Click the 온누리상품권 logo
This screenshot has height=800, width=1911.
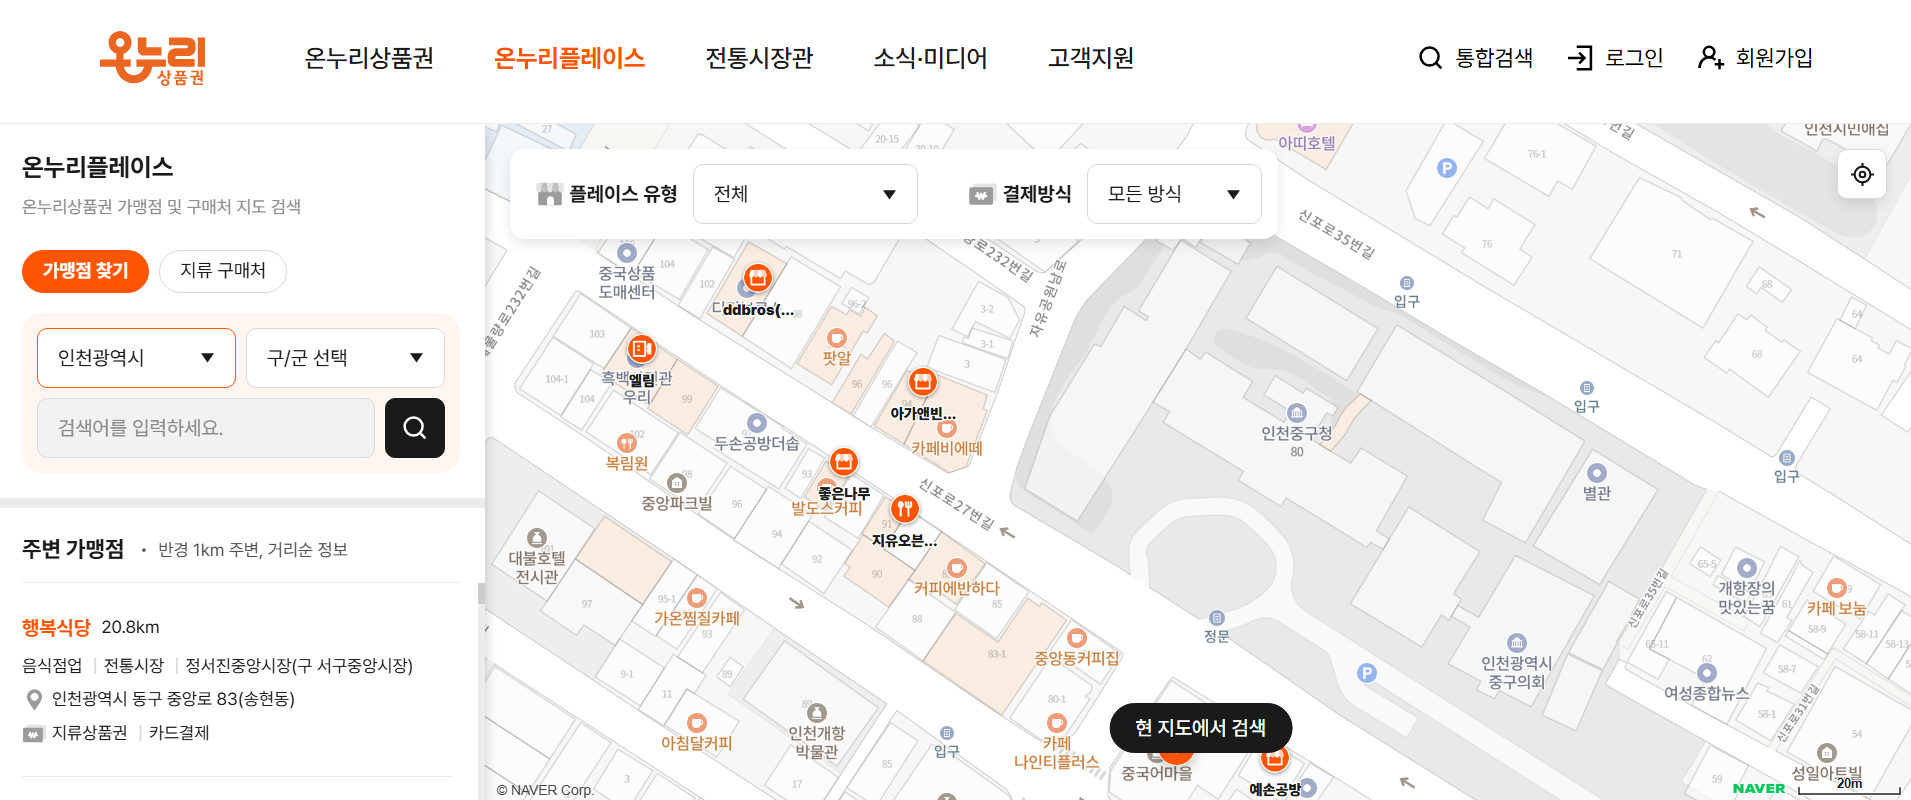click(153, 58)
